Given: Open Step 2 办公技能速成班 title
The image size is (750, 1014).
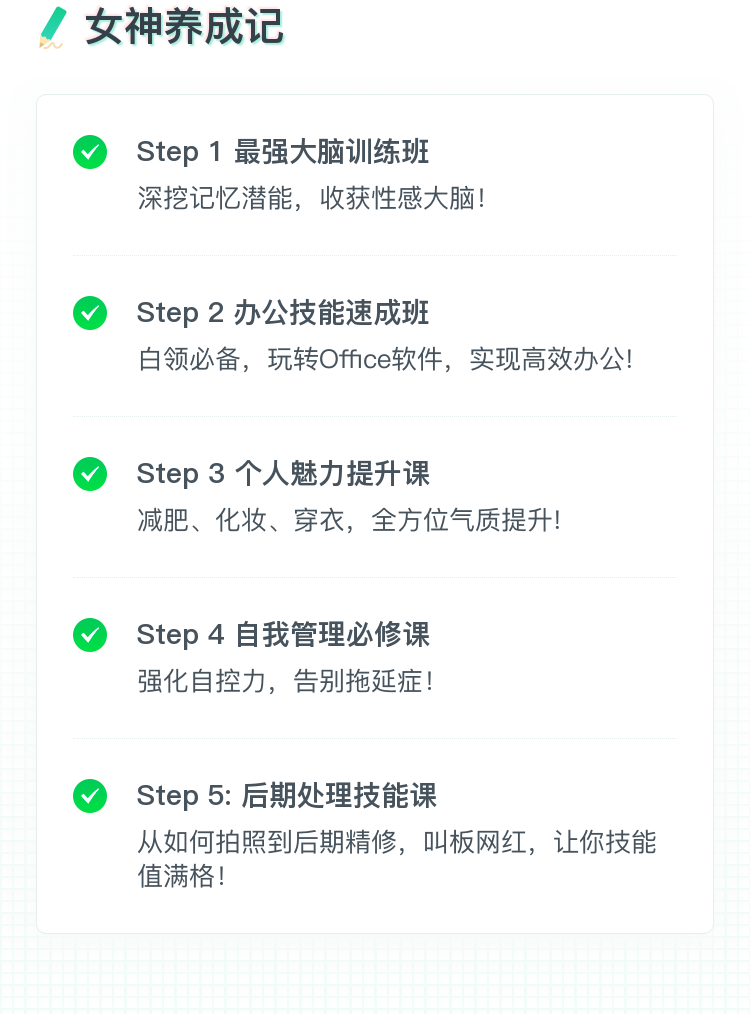Looking at the screenshot, I should (x=283, y=313).
